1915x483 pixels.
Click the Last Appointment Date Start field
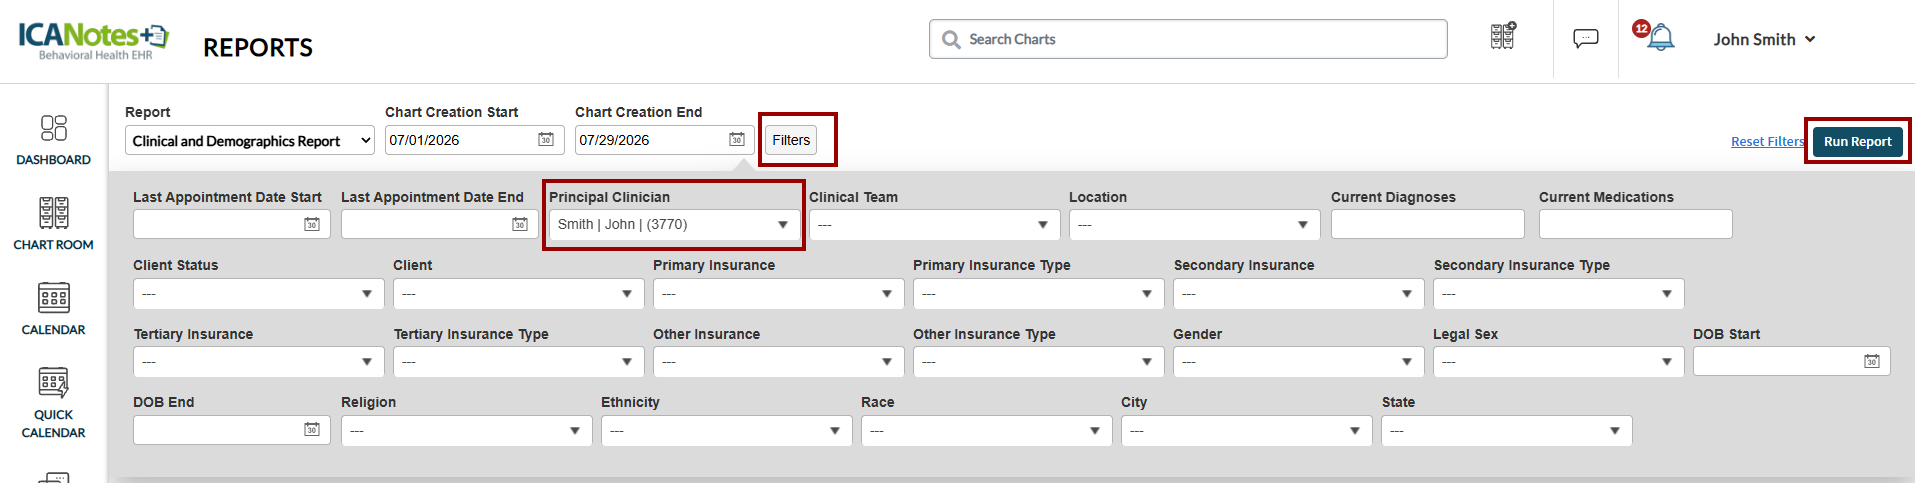click(x=231, y=224)
